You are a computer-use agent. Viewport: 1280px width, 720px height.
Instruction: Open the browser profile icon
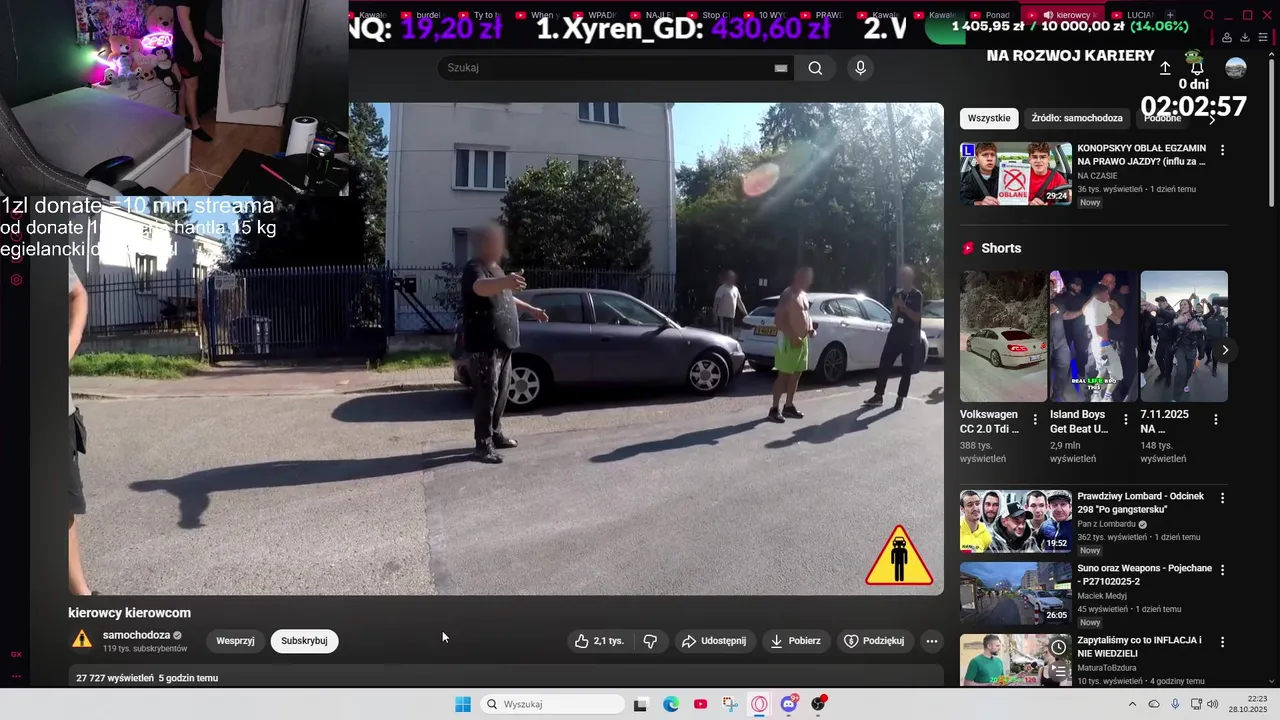tap(1226, 37)
